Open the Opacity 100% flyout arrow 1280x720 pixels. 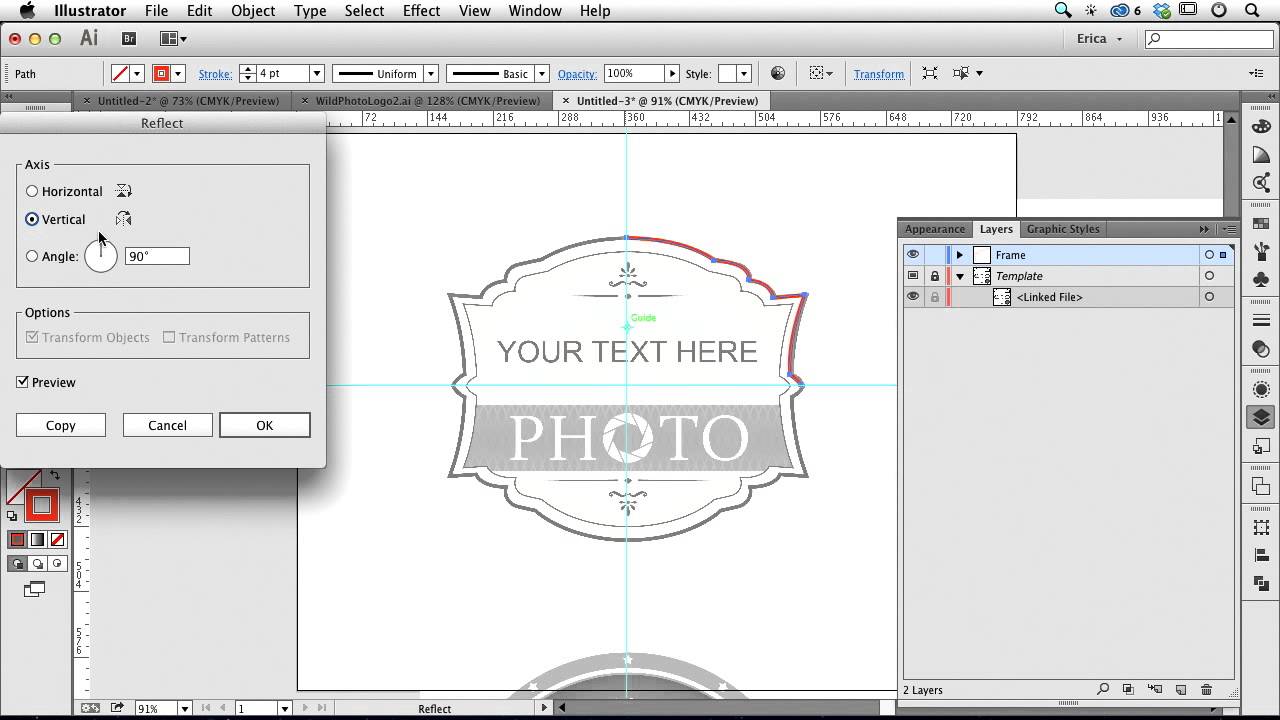coord(672,74)
